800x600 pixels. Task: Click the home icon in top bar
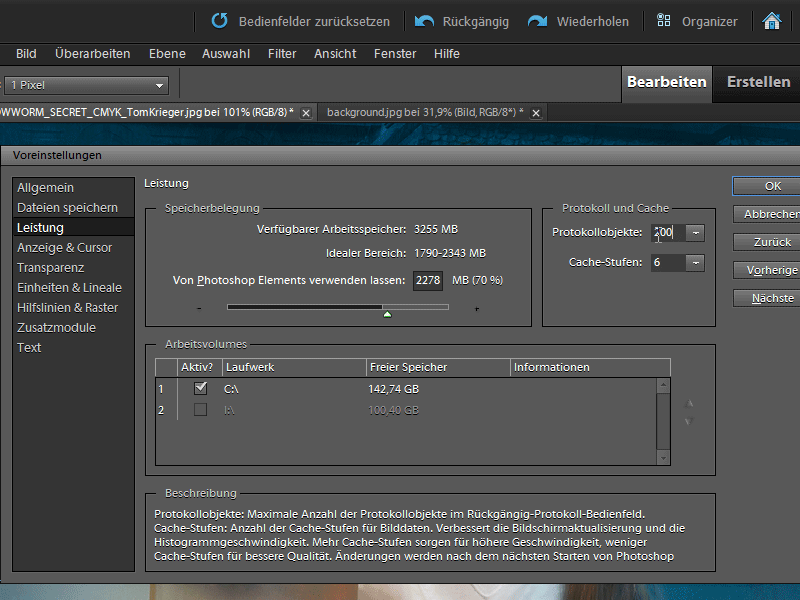click(x=771, y=21)
